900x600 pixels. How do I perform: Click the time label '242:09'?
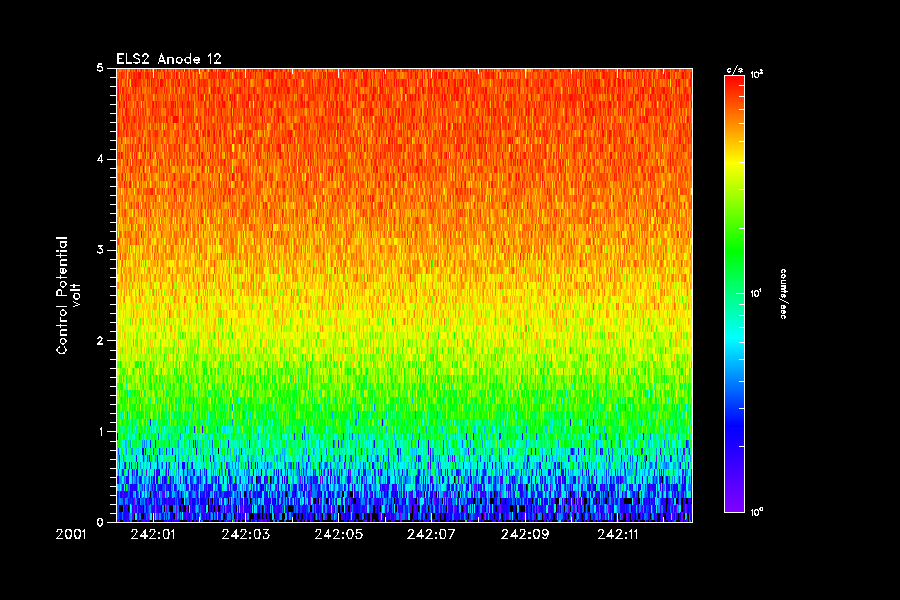525,535
